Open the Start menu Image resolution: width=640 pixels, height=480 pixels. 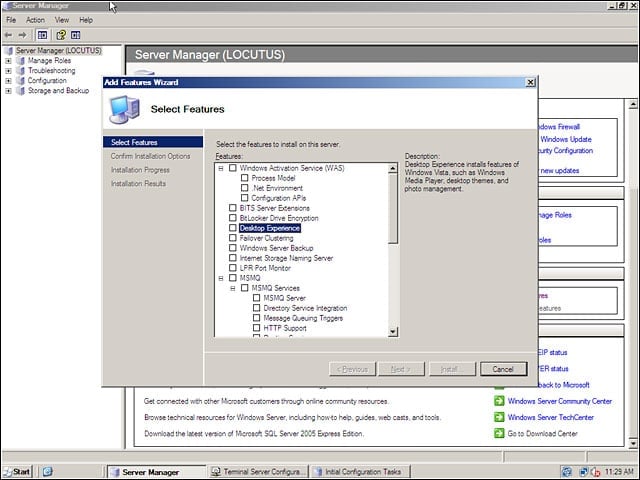pyautogui.click(x=17, y=472)
